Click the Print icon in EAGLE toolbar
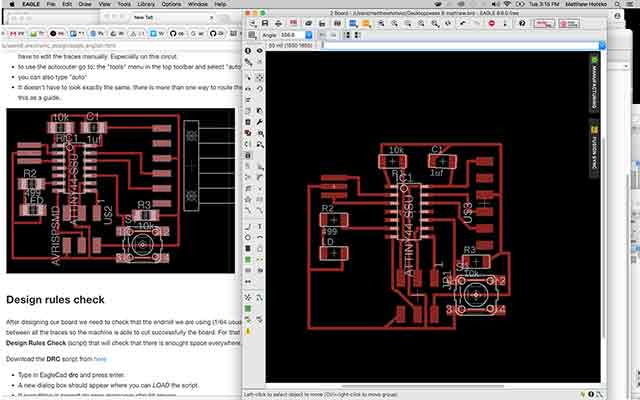Viewport: 640px width, 400px height. [278, 23]
